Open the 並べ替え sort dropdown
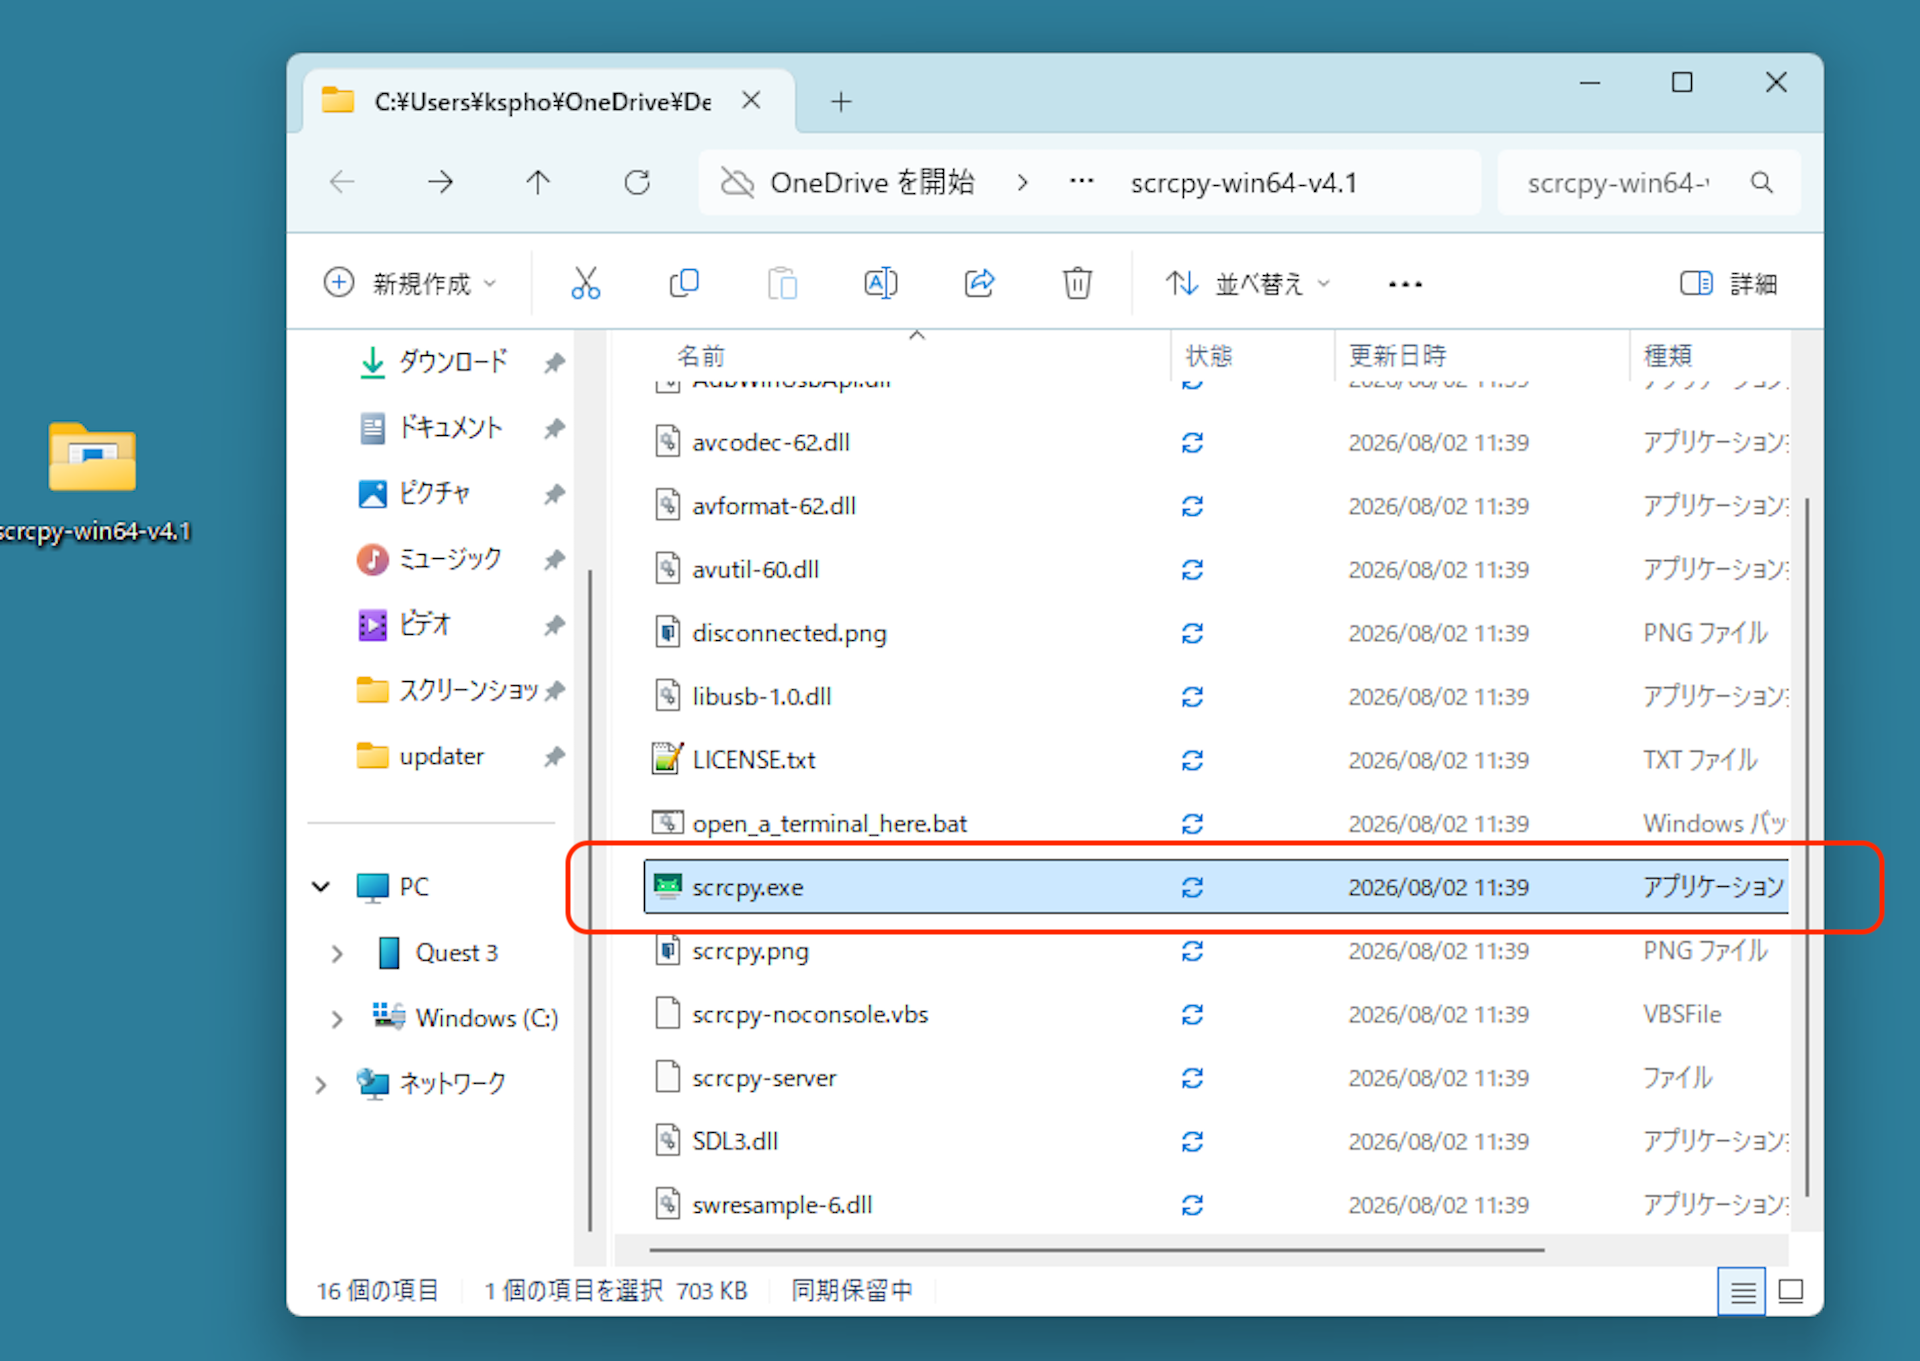 point(1247,284)
